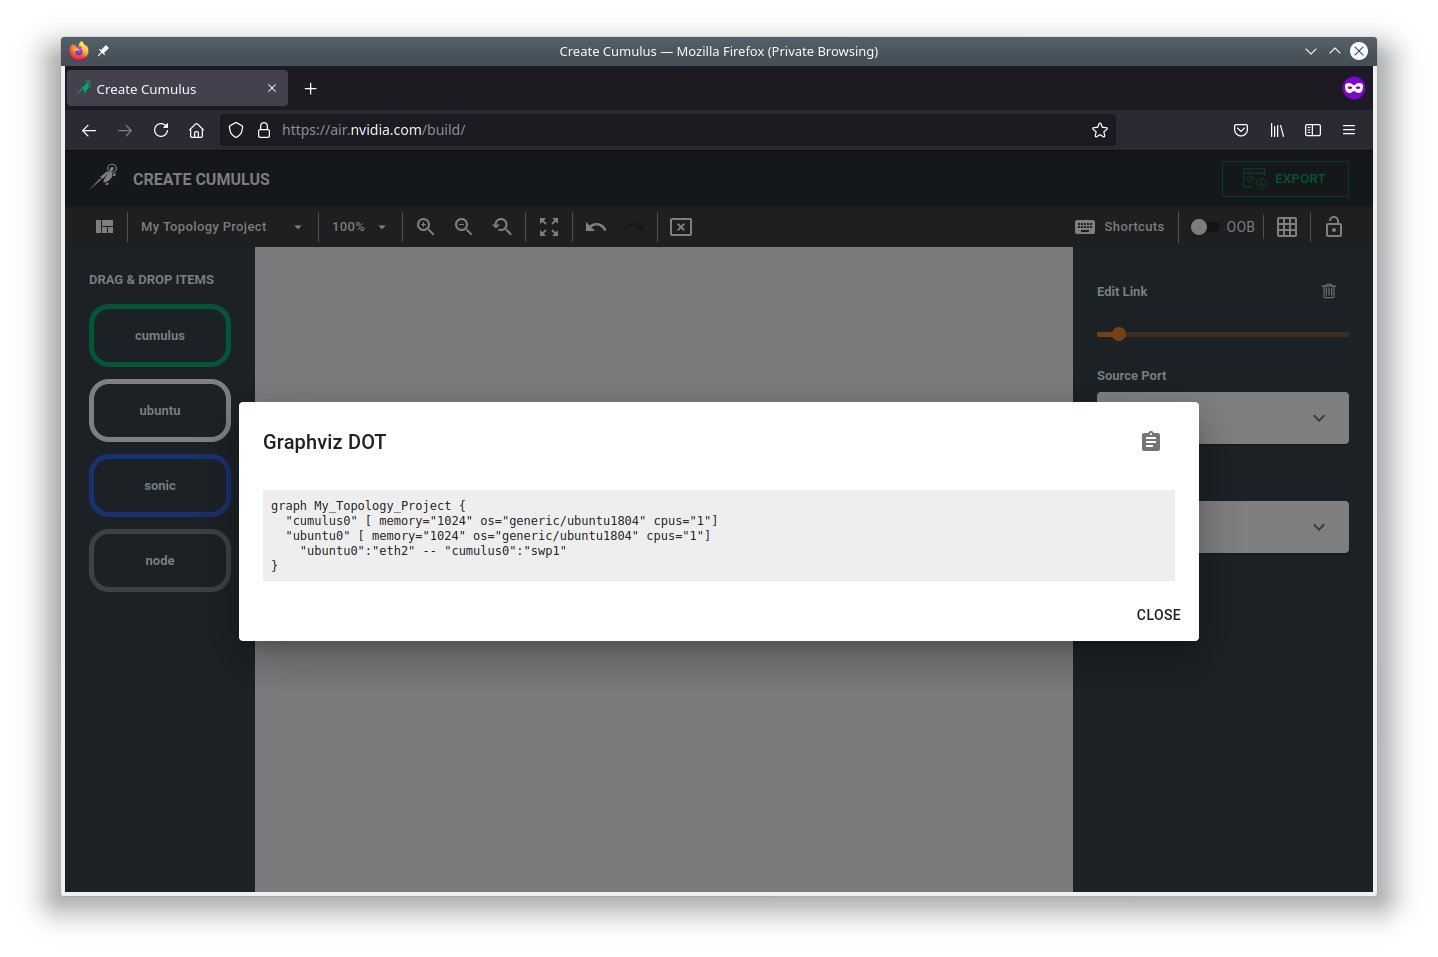Image resolution: width=1438 pixels, height=957 pixels.
Task: View site security padlock info
Action: click(264, 130)
